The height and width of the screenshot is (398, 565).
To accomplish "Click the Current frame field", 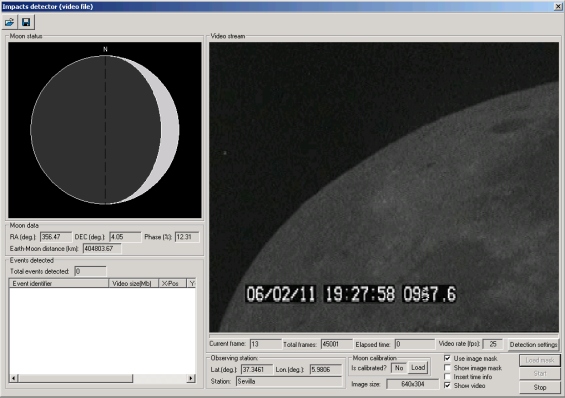I will click(x=265, y=344).
